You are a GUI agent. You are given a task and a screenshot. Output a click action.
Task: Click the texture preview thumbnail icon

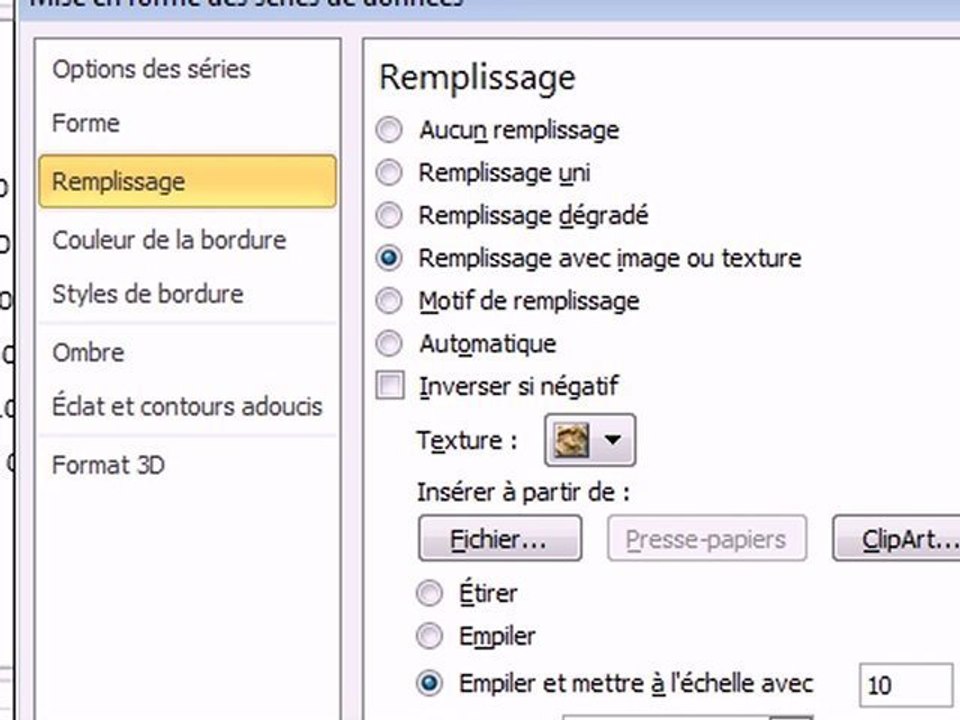pos(571,440)
